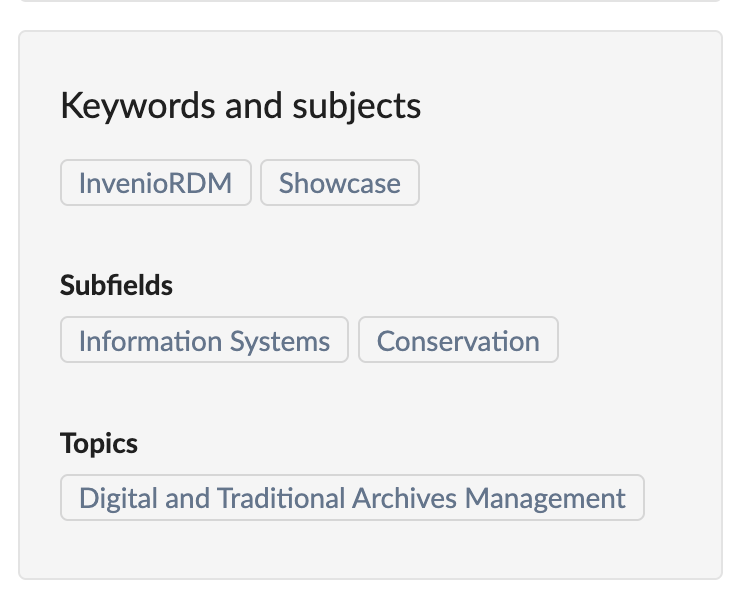The width and height of the screenshot is (752, 602).
Task: Click the Subfields section label
Action: point(116,285)
